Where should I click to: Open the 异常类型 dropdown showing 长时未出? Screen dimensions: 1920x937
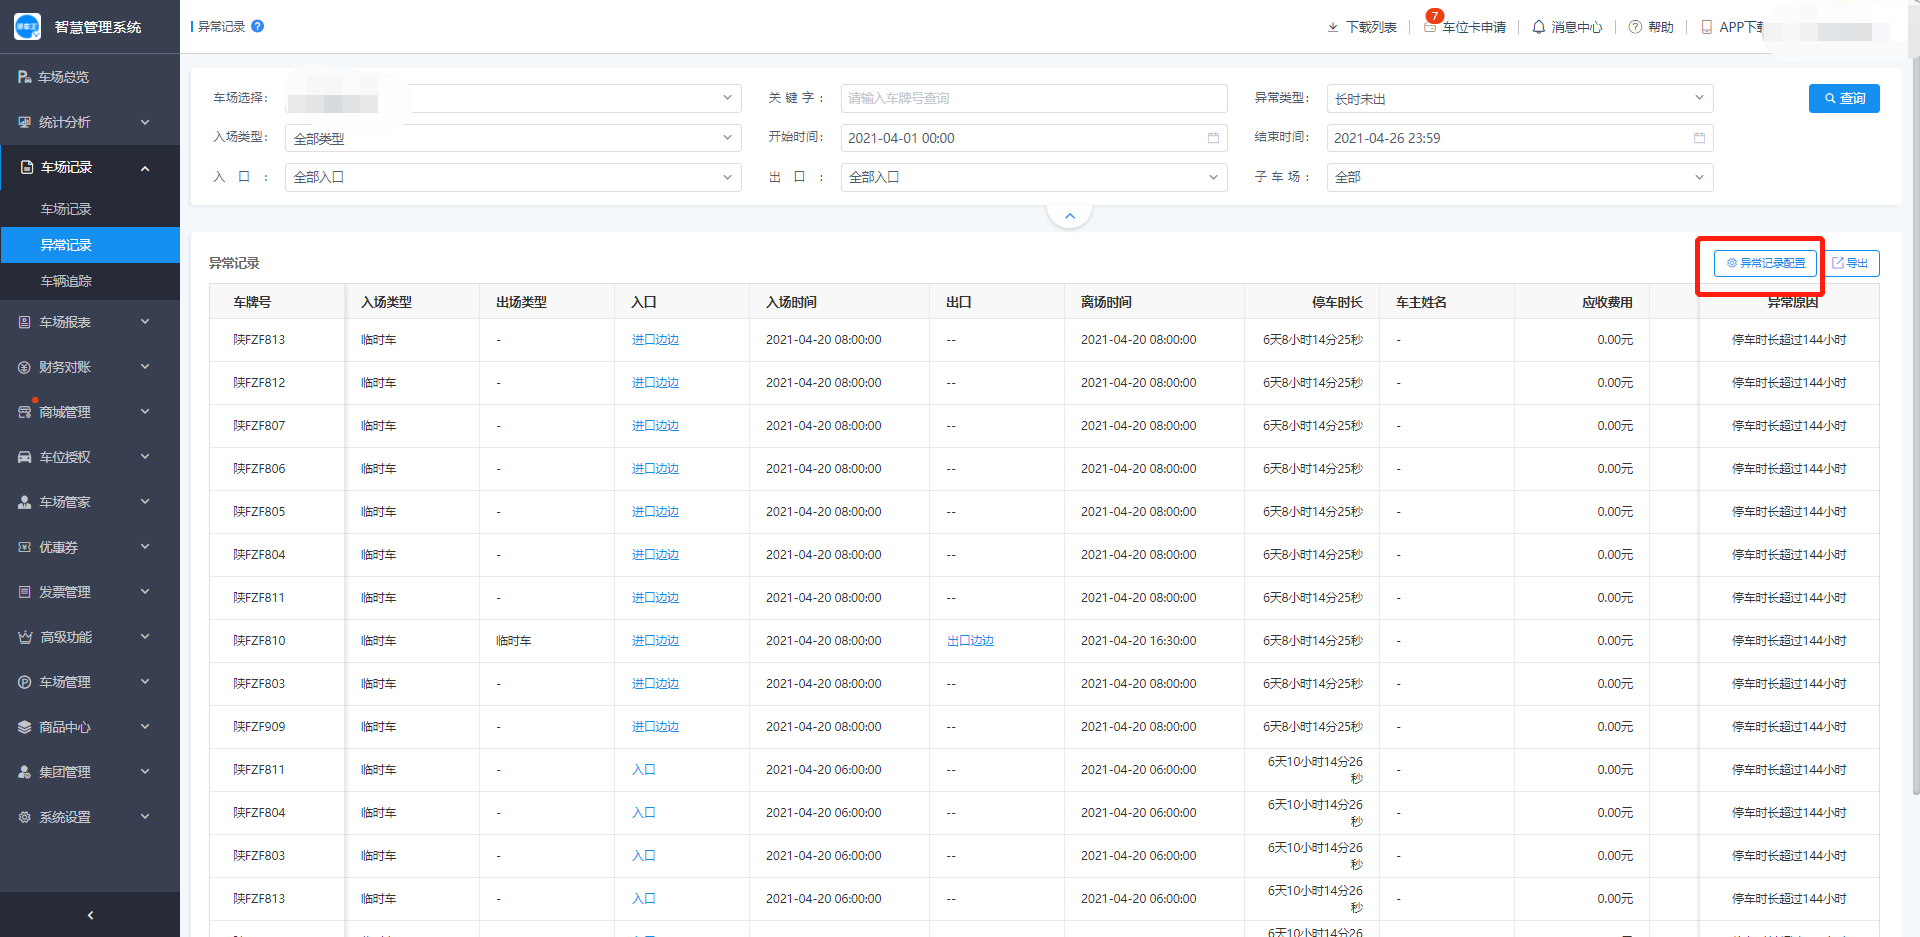1519,98
